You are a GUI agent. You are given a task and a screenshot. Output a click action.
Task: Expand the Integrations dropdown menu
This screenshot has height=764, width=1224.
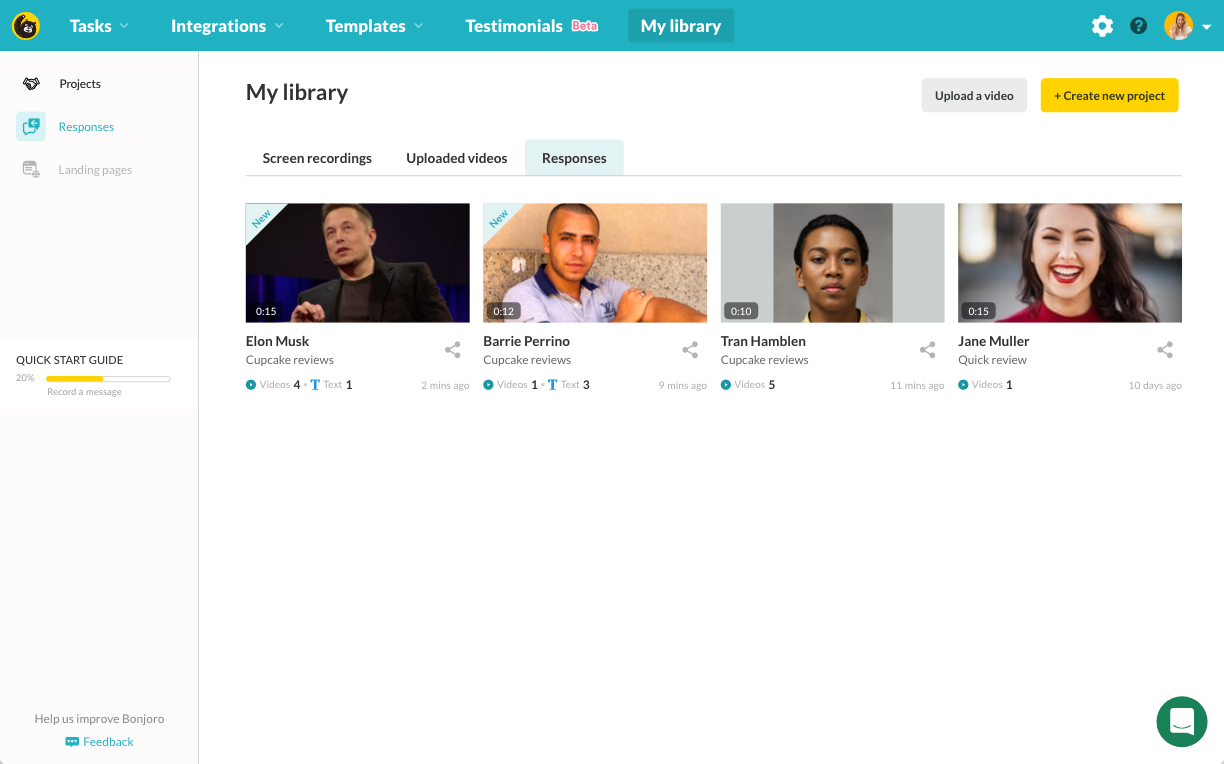[227, 26]
